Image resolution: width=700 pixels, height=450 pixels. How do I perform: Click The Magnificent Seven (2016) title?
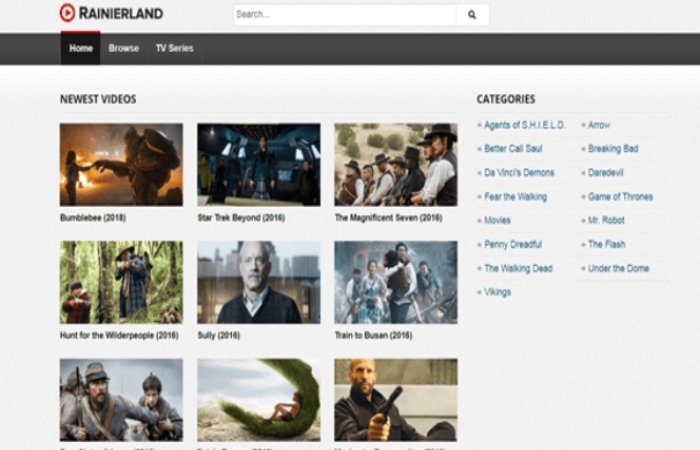(x=389, y=218)
